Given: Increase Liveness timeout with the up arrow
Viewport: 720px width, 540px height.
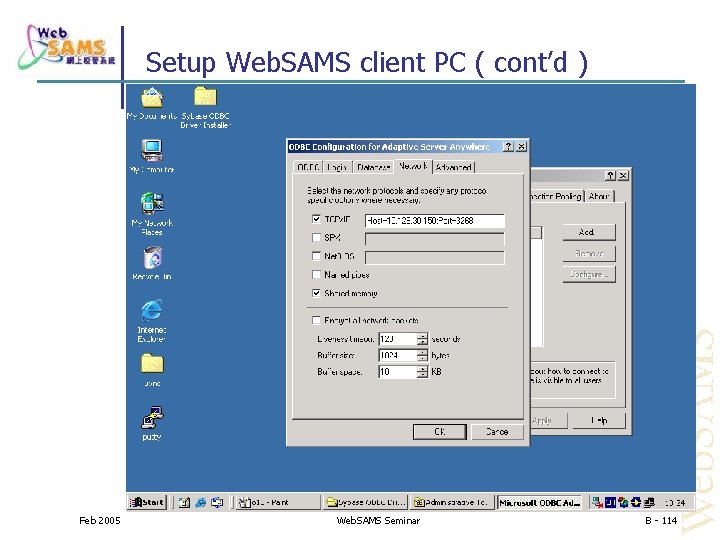Looking at the screenshot, I should [422, 336].
